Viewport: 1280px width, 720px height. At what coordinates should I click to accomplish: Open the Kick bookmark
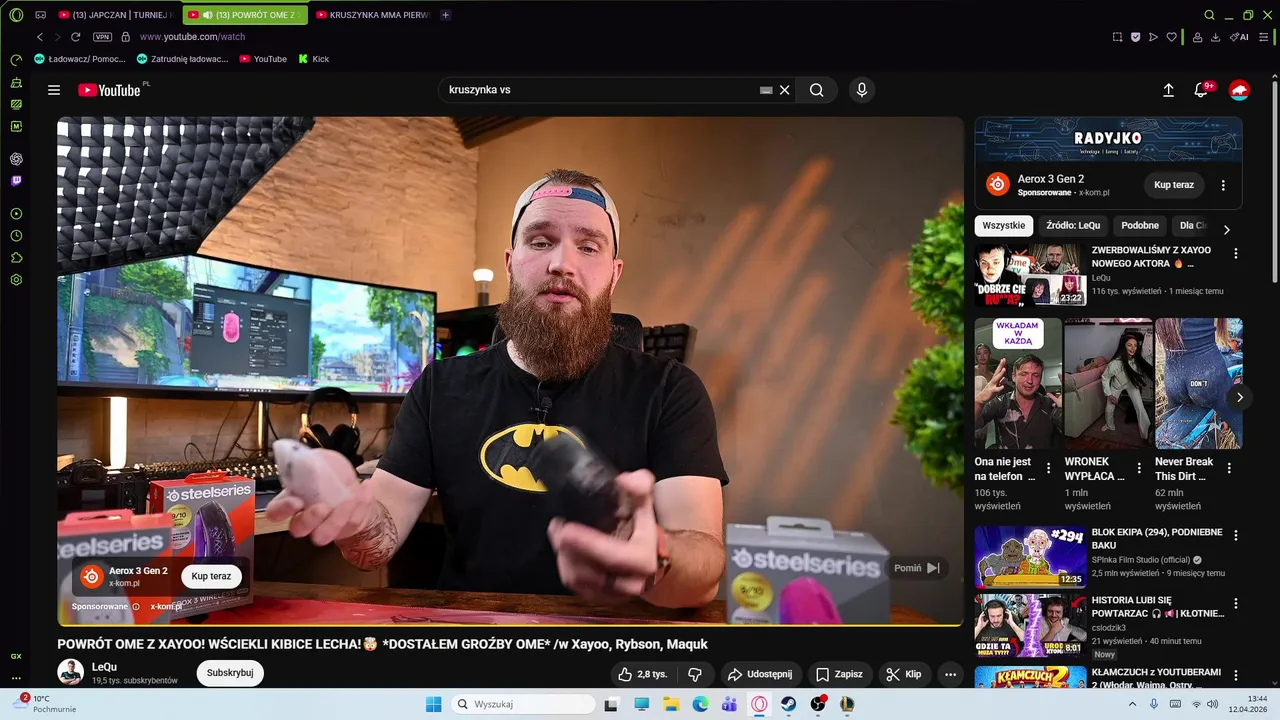313,59
